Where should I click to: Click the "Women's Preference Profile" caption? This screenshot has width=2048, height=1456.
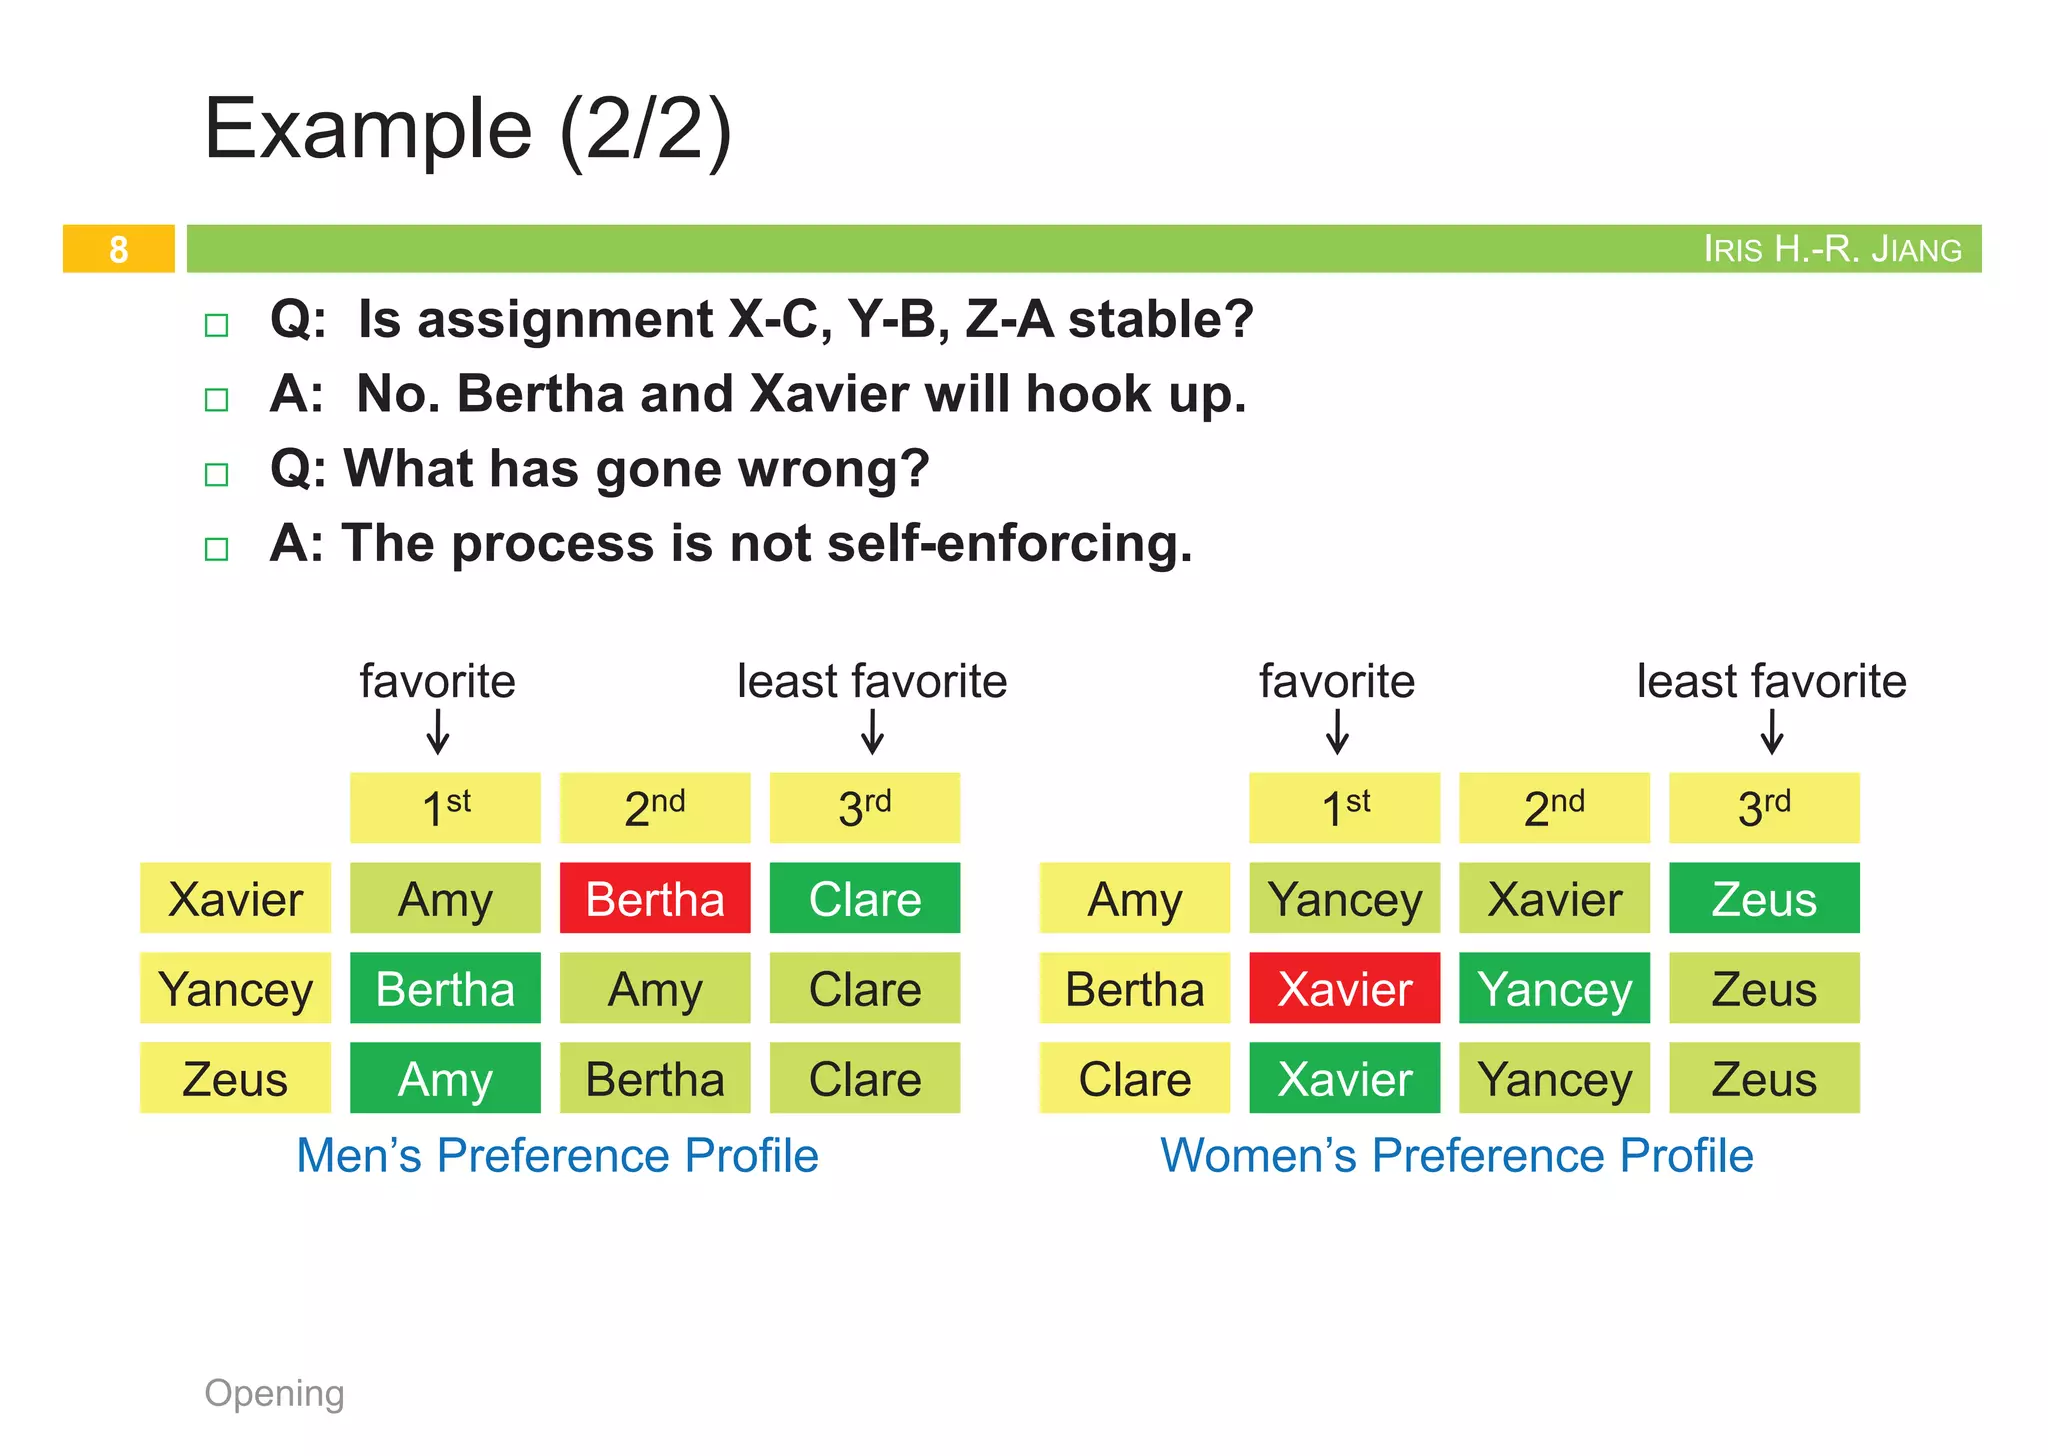click(1456, 1155)
